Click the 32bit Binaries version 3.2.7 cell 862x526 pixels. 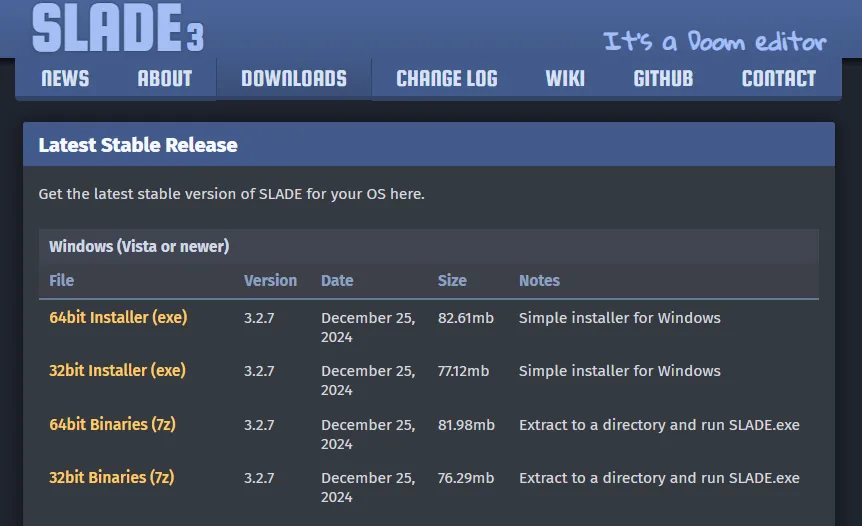[259, 478]
